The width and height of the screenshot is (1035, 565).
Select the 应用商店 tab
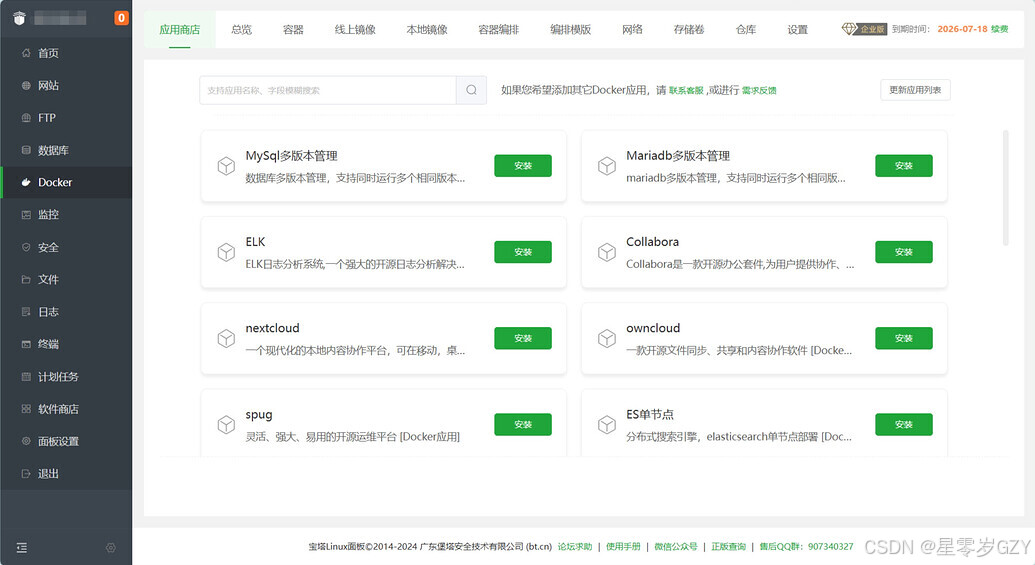click(180, 29)
